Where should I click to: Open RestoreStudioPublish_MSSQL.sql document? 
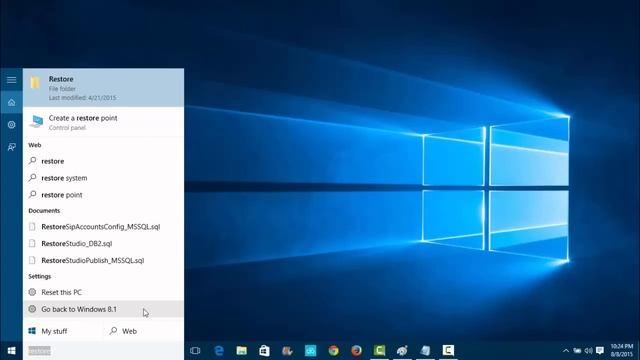(x=103, y=260)
